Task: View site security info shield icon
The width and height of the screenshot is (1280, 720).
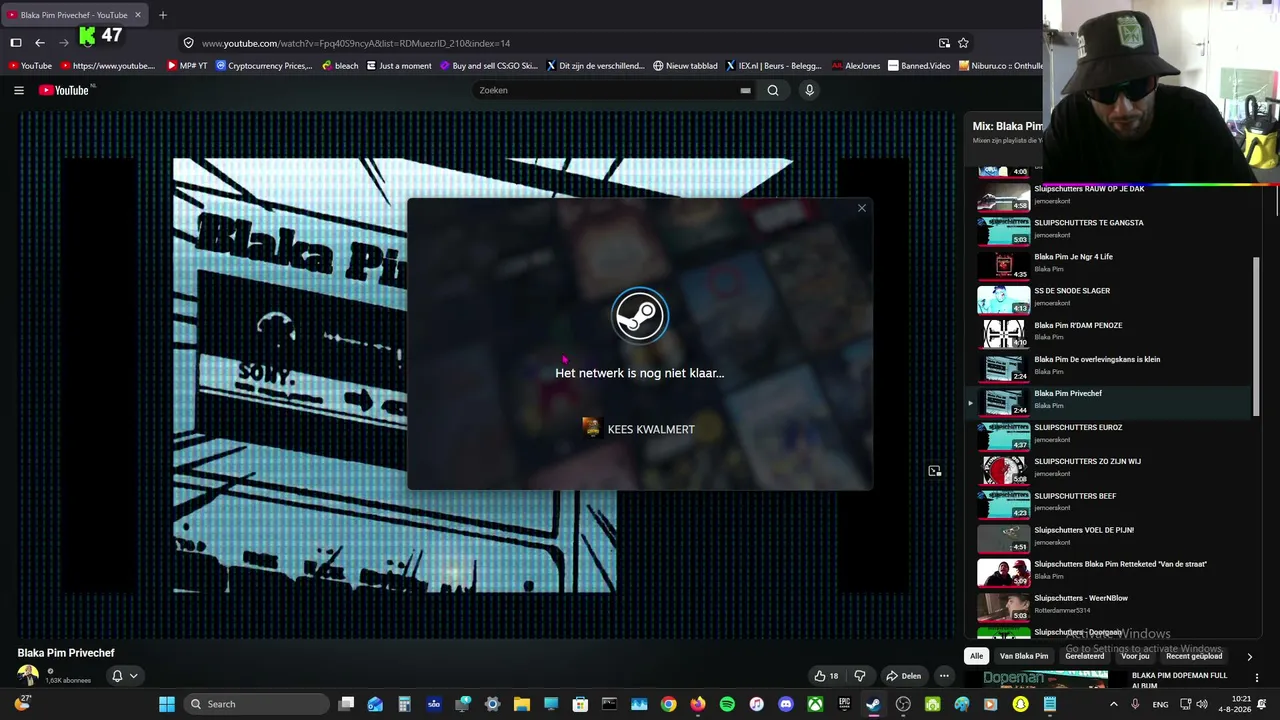Action: tap(188, 43)
